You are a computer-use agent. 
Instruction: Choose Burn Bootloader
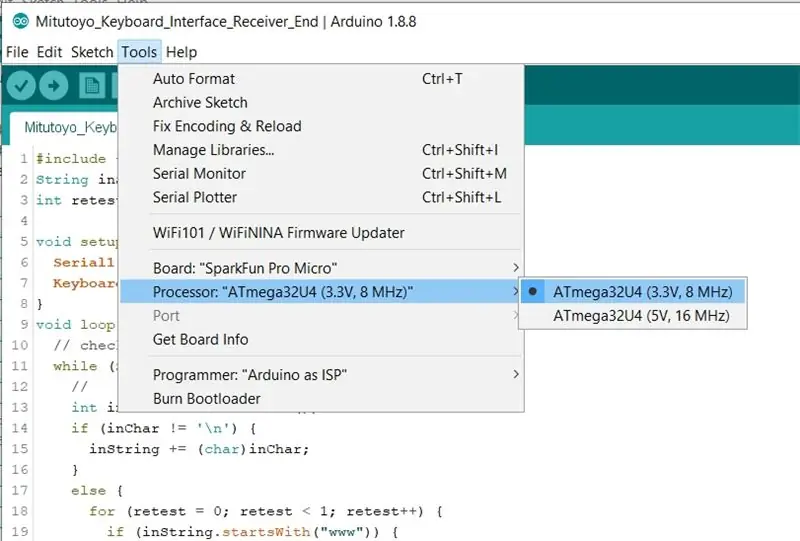tap(321, 399)
